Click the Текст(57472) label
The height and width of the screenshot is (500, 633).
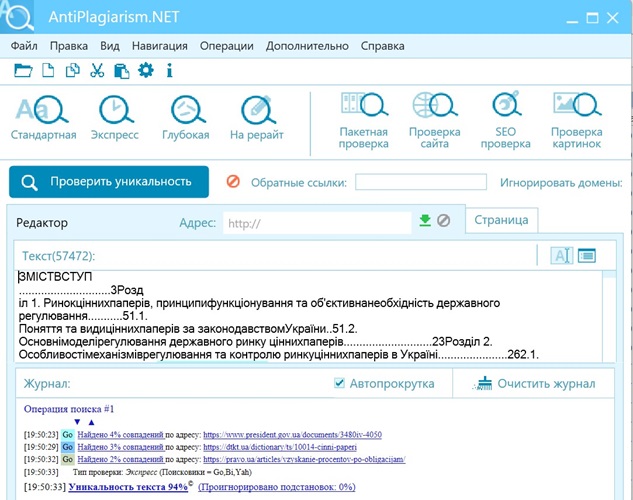pos(59,256)
